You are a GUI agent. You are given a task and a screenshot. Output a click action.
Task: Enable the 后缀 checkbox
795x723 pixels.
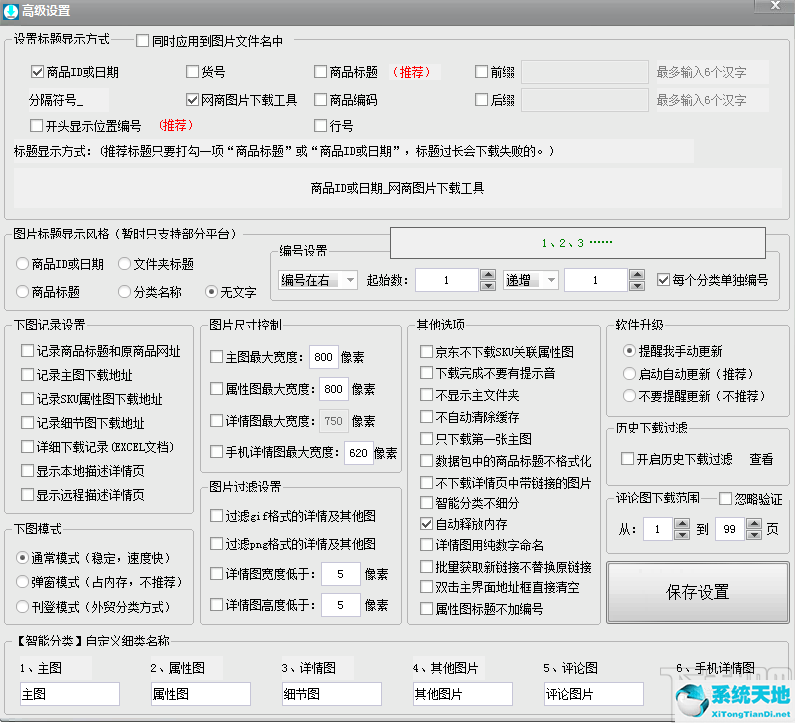click(481, 99)
